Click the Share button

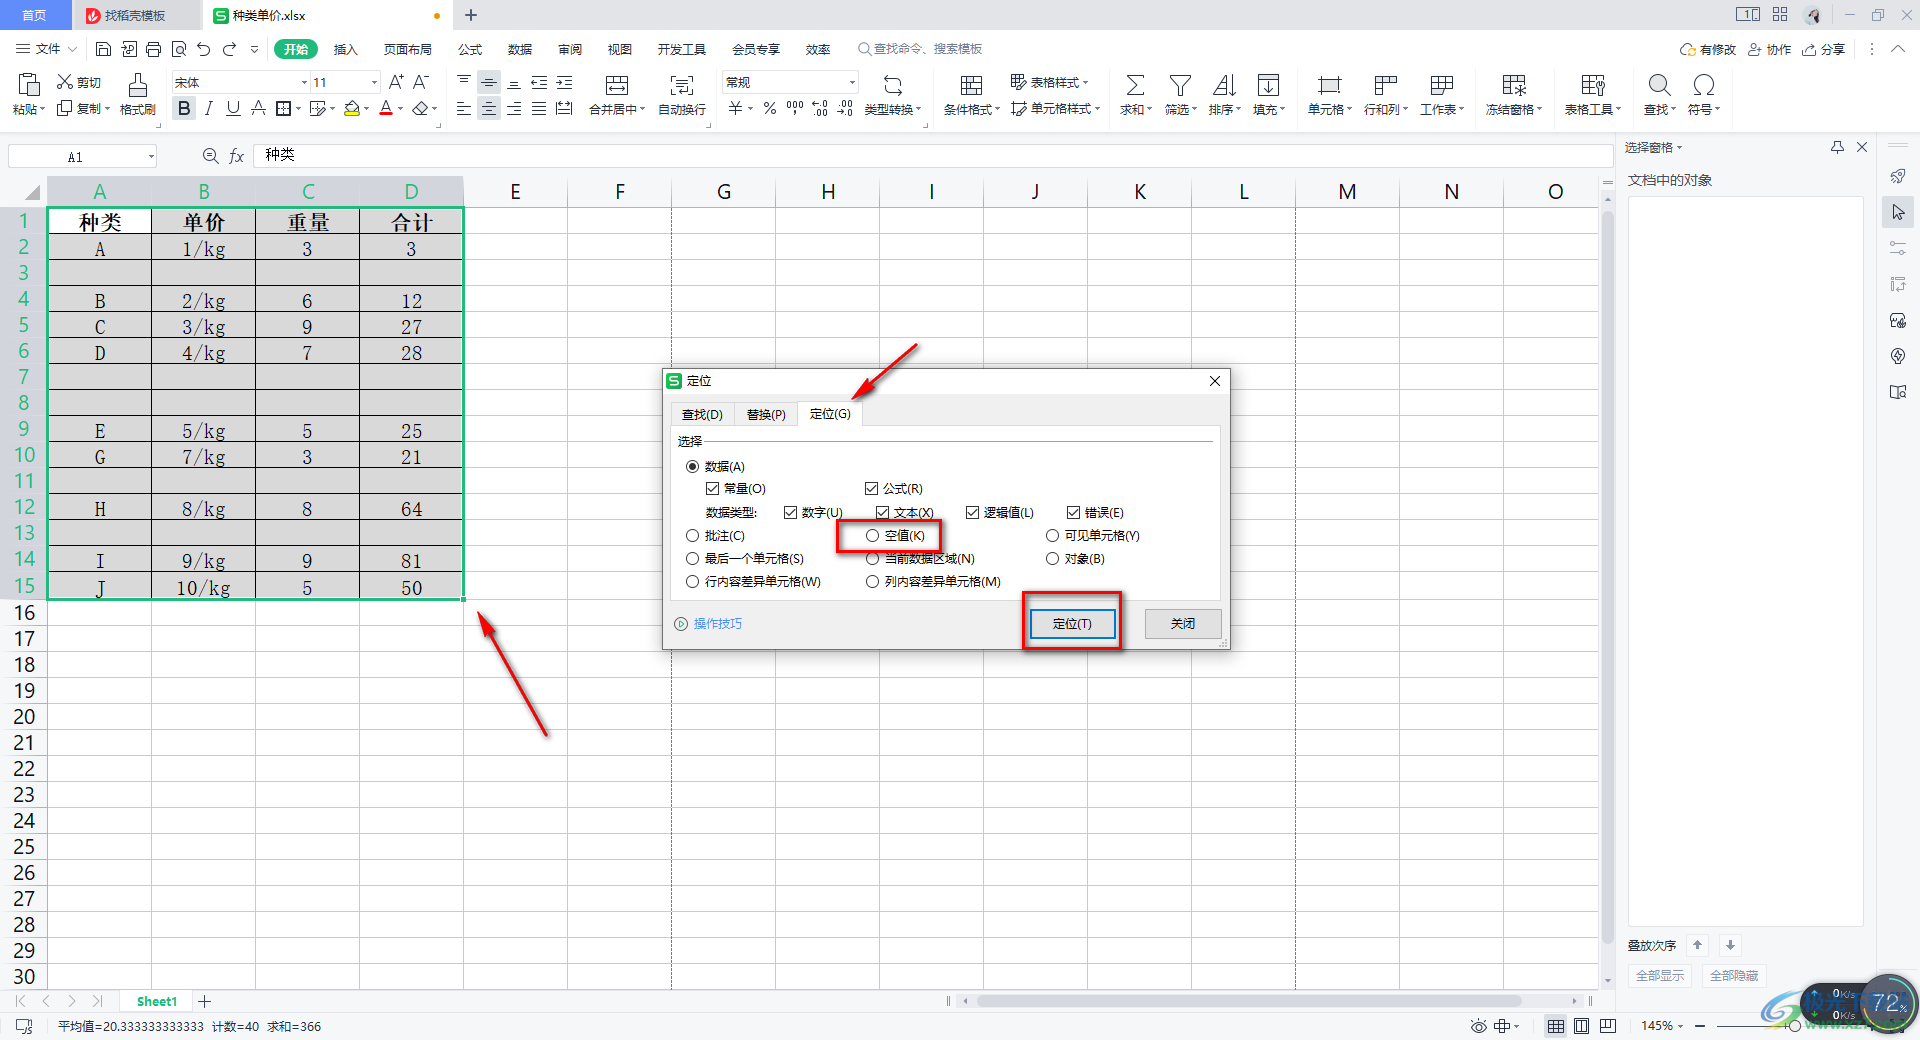pos(1824,49)
